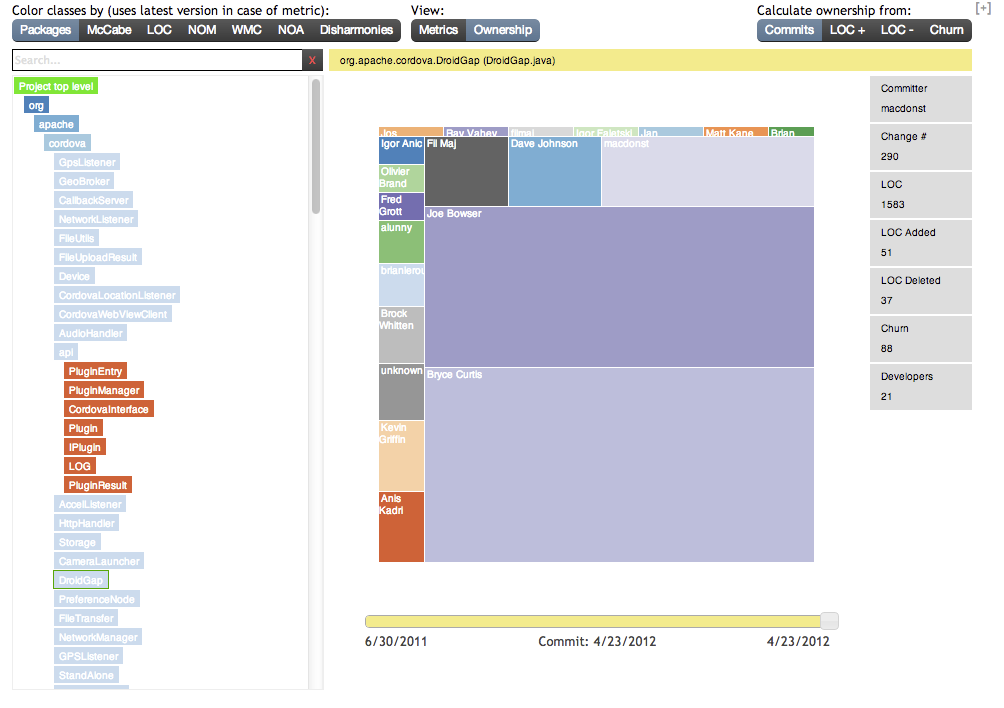Collapse the cordova package node
Screen dimensions: 1004x708
pyautogui.click(x=67, y=143)
